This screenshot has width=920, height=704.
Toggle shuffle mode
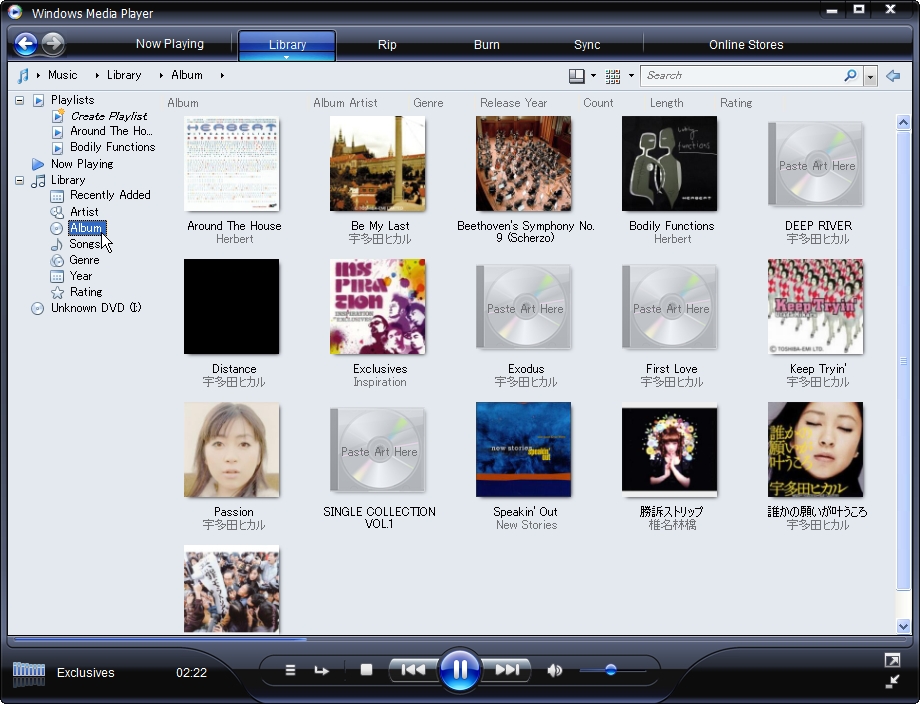[x=290, y=670]
